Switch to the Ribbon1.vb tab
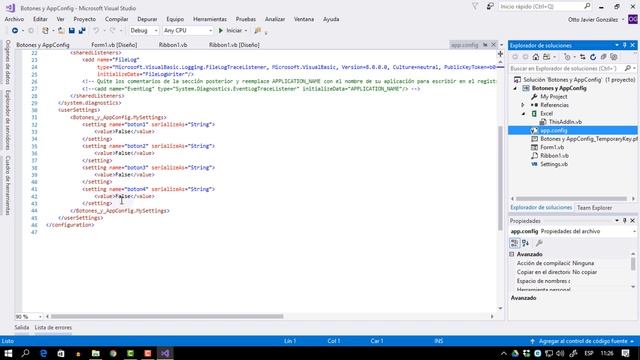This screenshot has height=360, width=640. click(173, 45)
